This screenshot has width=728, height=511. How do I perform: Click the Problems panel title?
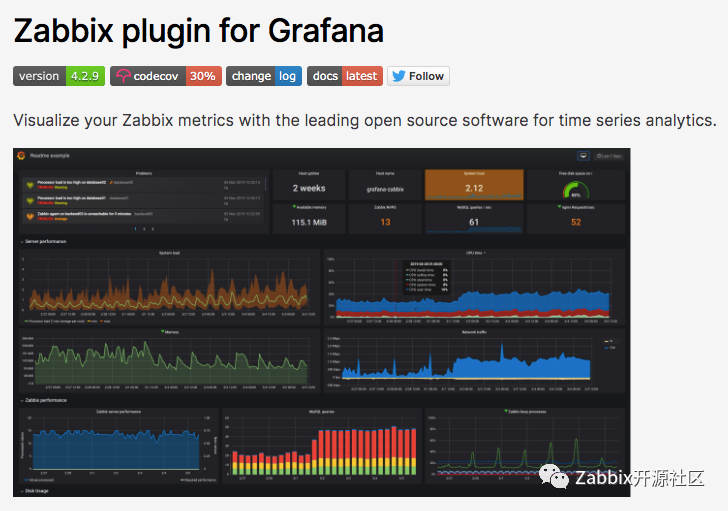tap(144, 174)
